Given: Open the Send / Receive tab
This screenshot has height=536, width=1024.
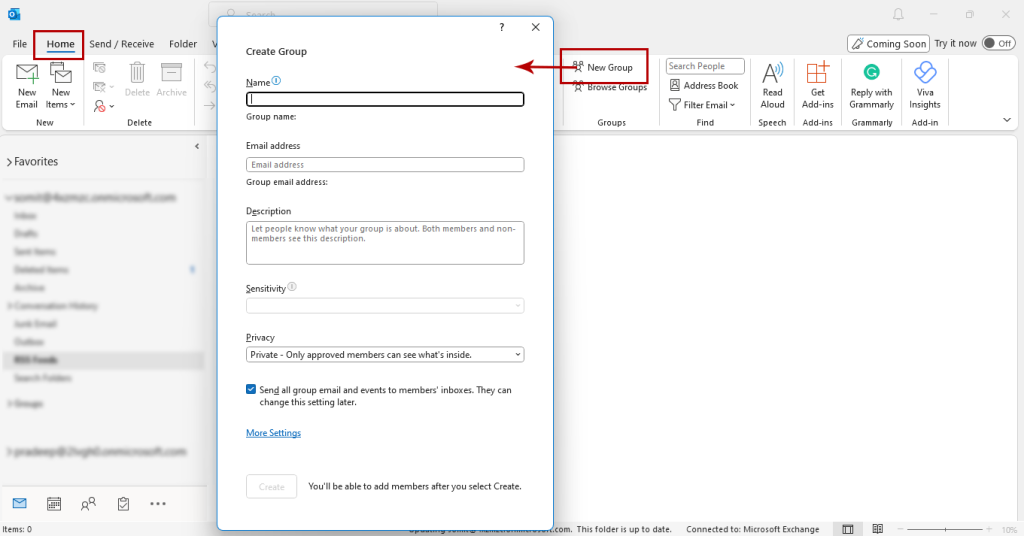Looking at the screenshot, I should [121, 44].
